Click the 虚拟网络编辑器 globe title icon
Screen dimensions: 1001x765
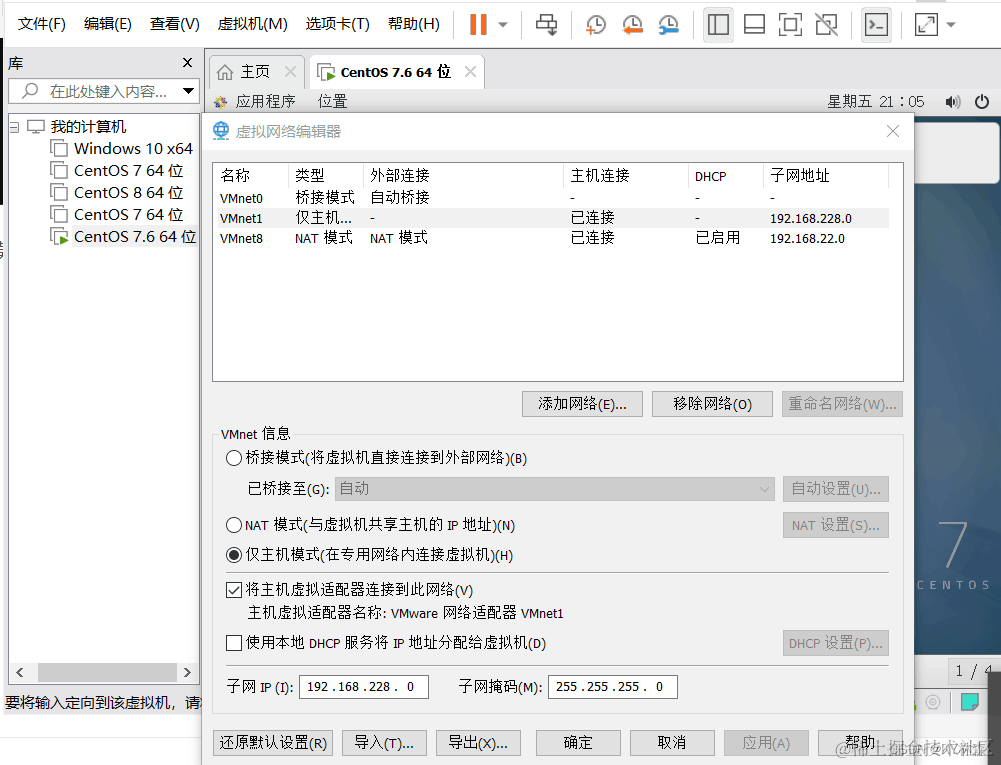coord(221,131)
